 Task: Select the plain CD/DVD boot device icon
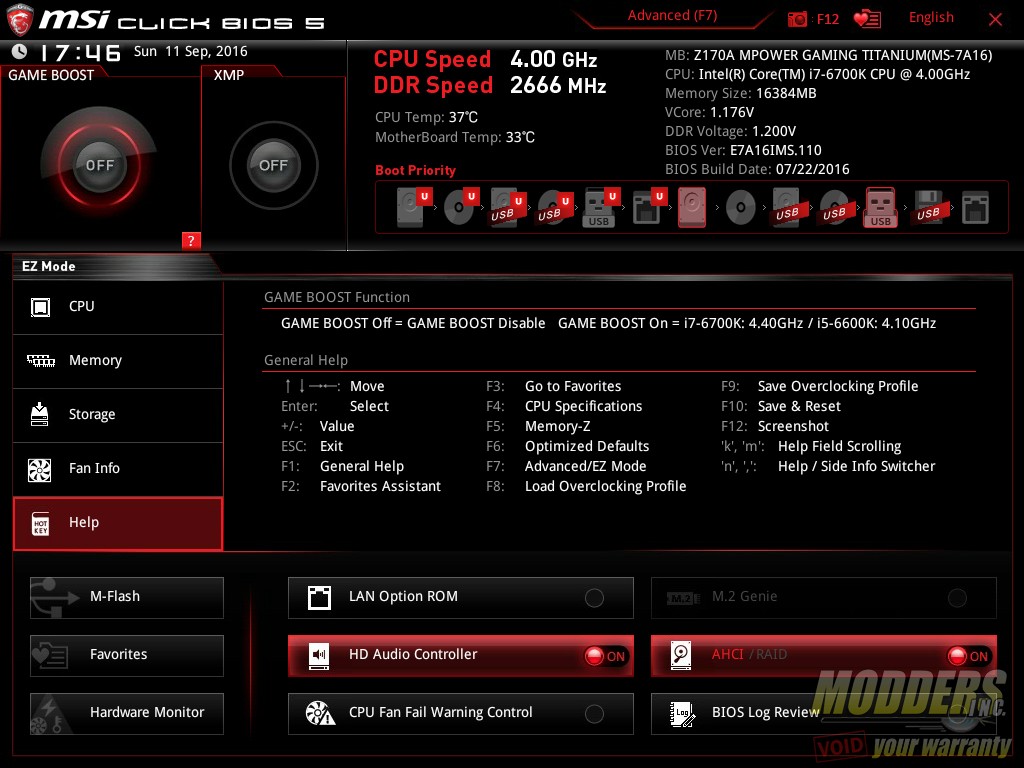(741, 208)
